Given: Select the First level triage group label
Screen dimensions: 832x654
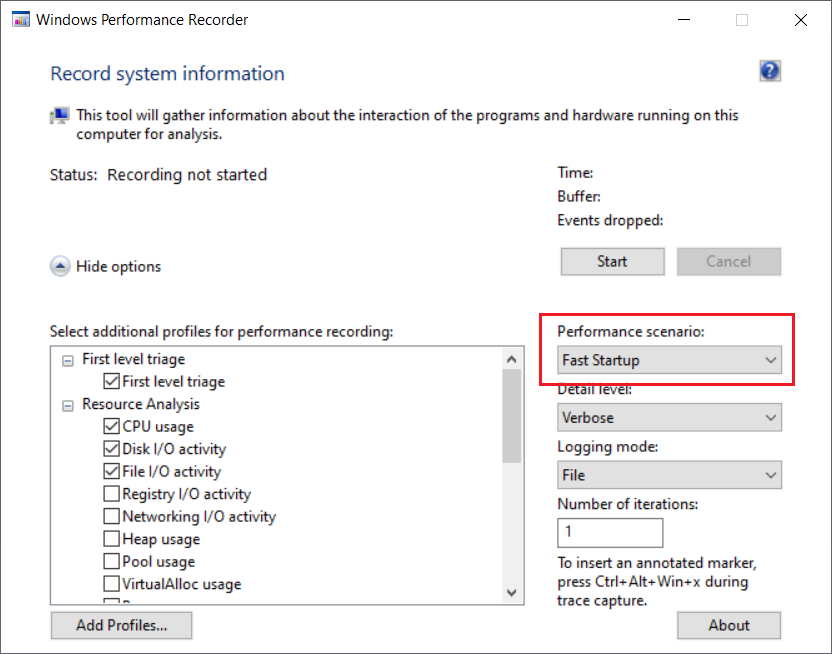Looking at the screenshot, I should (133, 359).
